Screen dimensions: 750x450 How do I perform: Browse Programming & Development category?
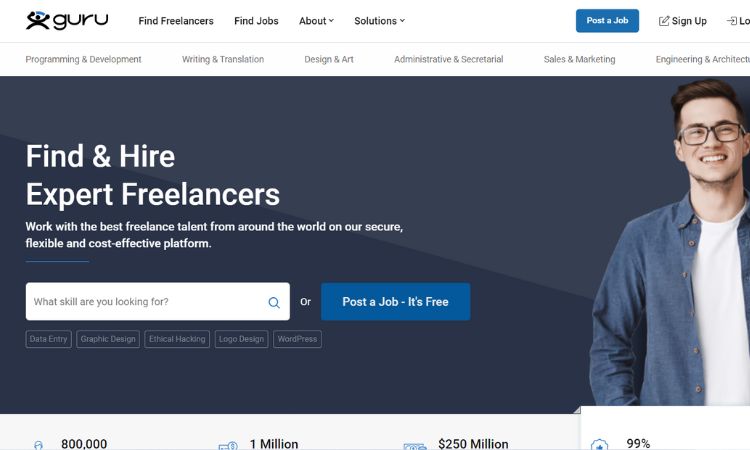pos(83,59)
